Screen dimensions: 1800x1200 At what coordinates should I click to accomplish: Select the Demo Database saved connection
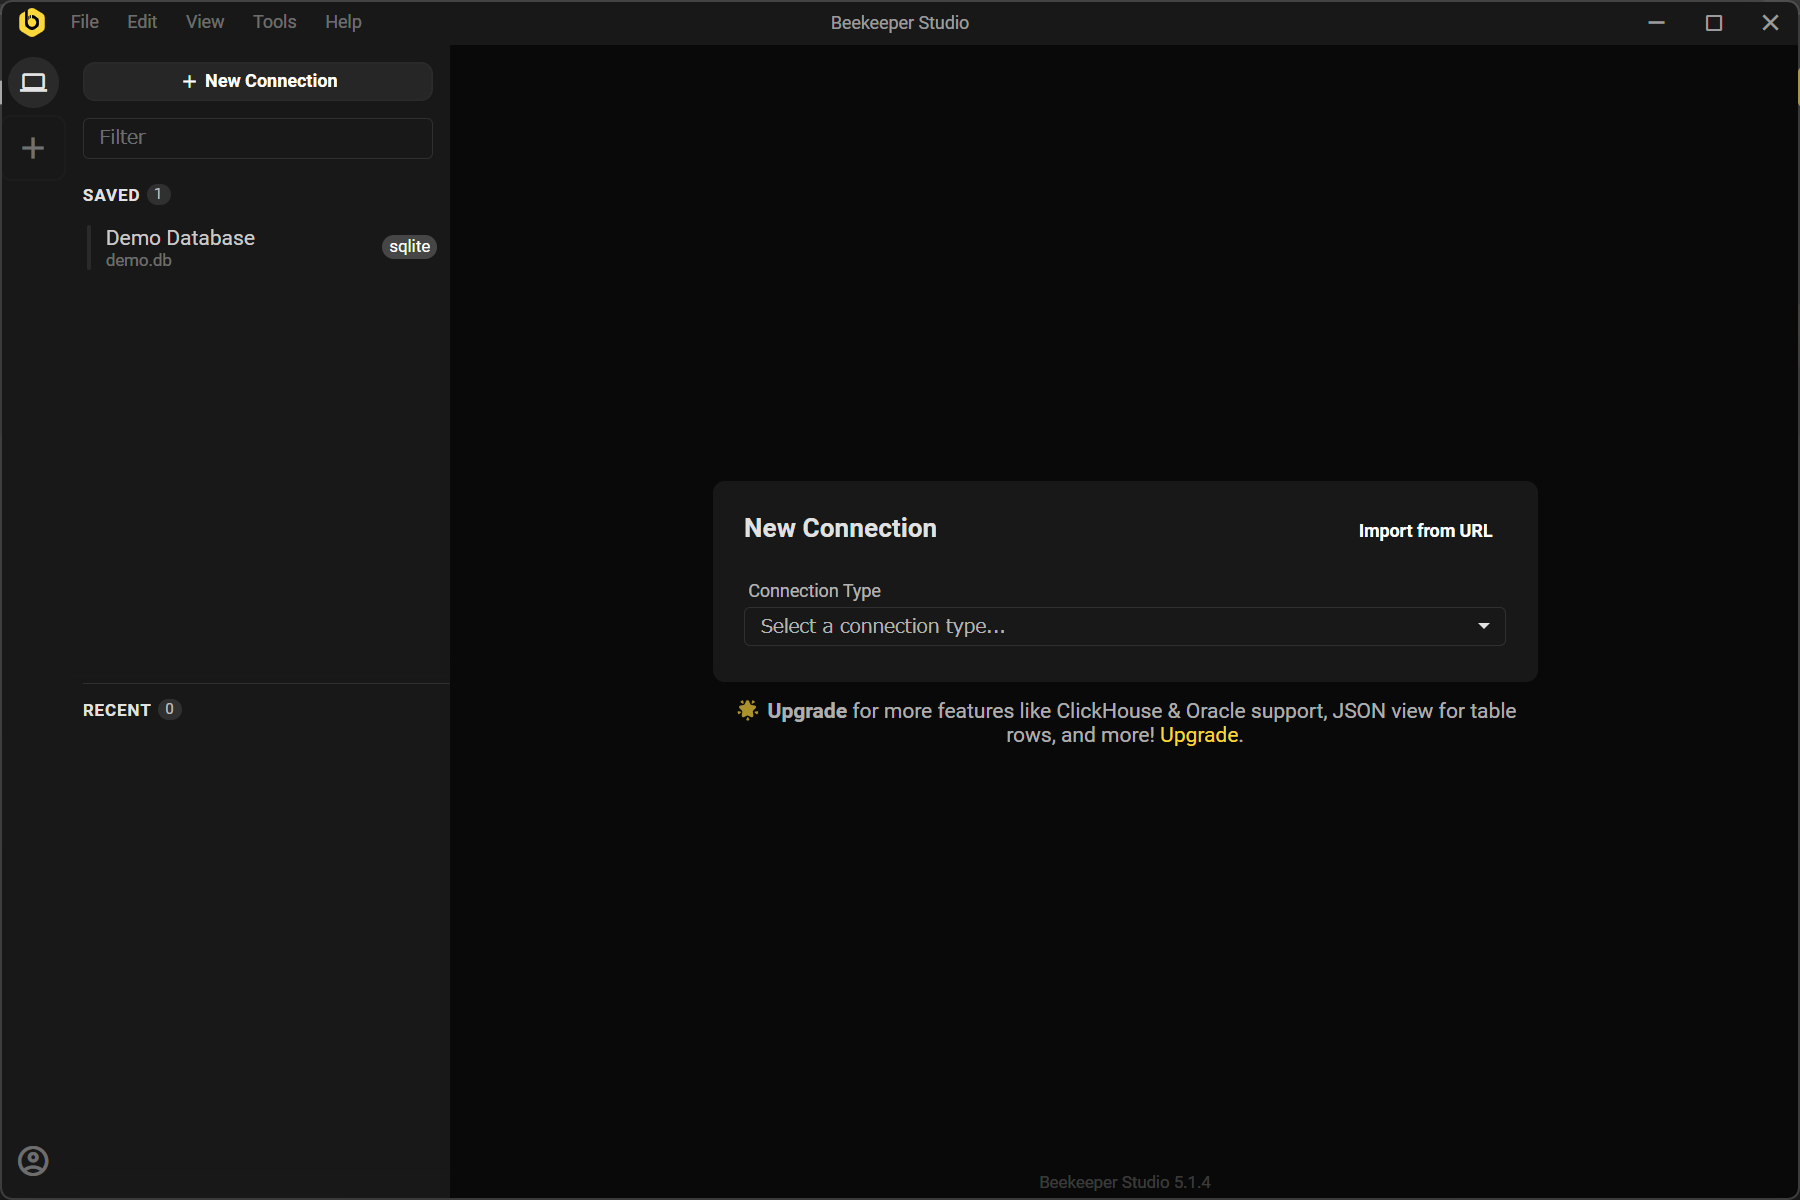[262, 247]
